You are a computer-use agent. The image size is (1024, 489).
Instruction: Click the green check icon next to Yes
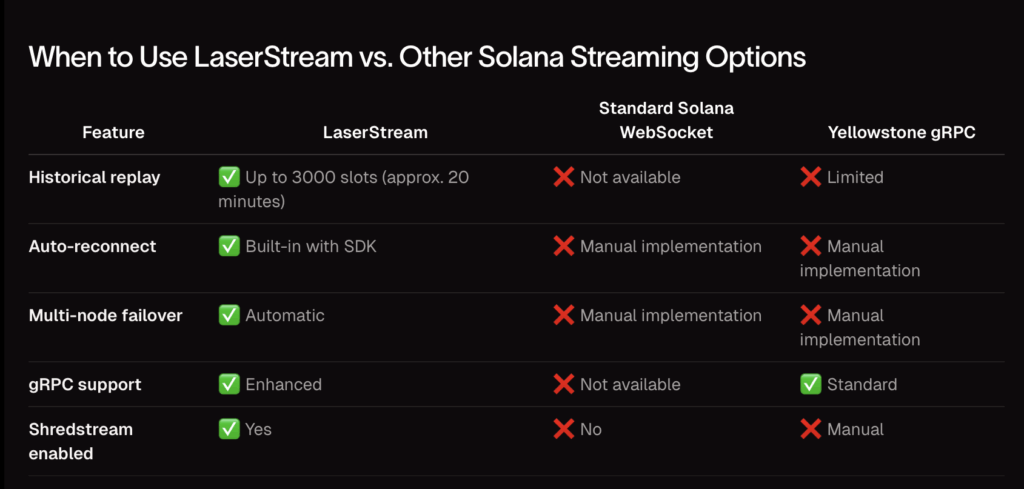(229, 429)
